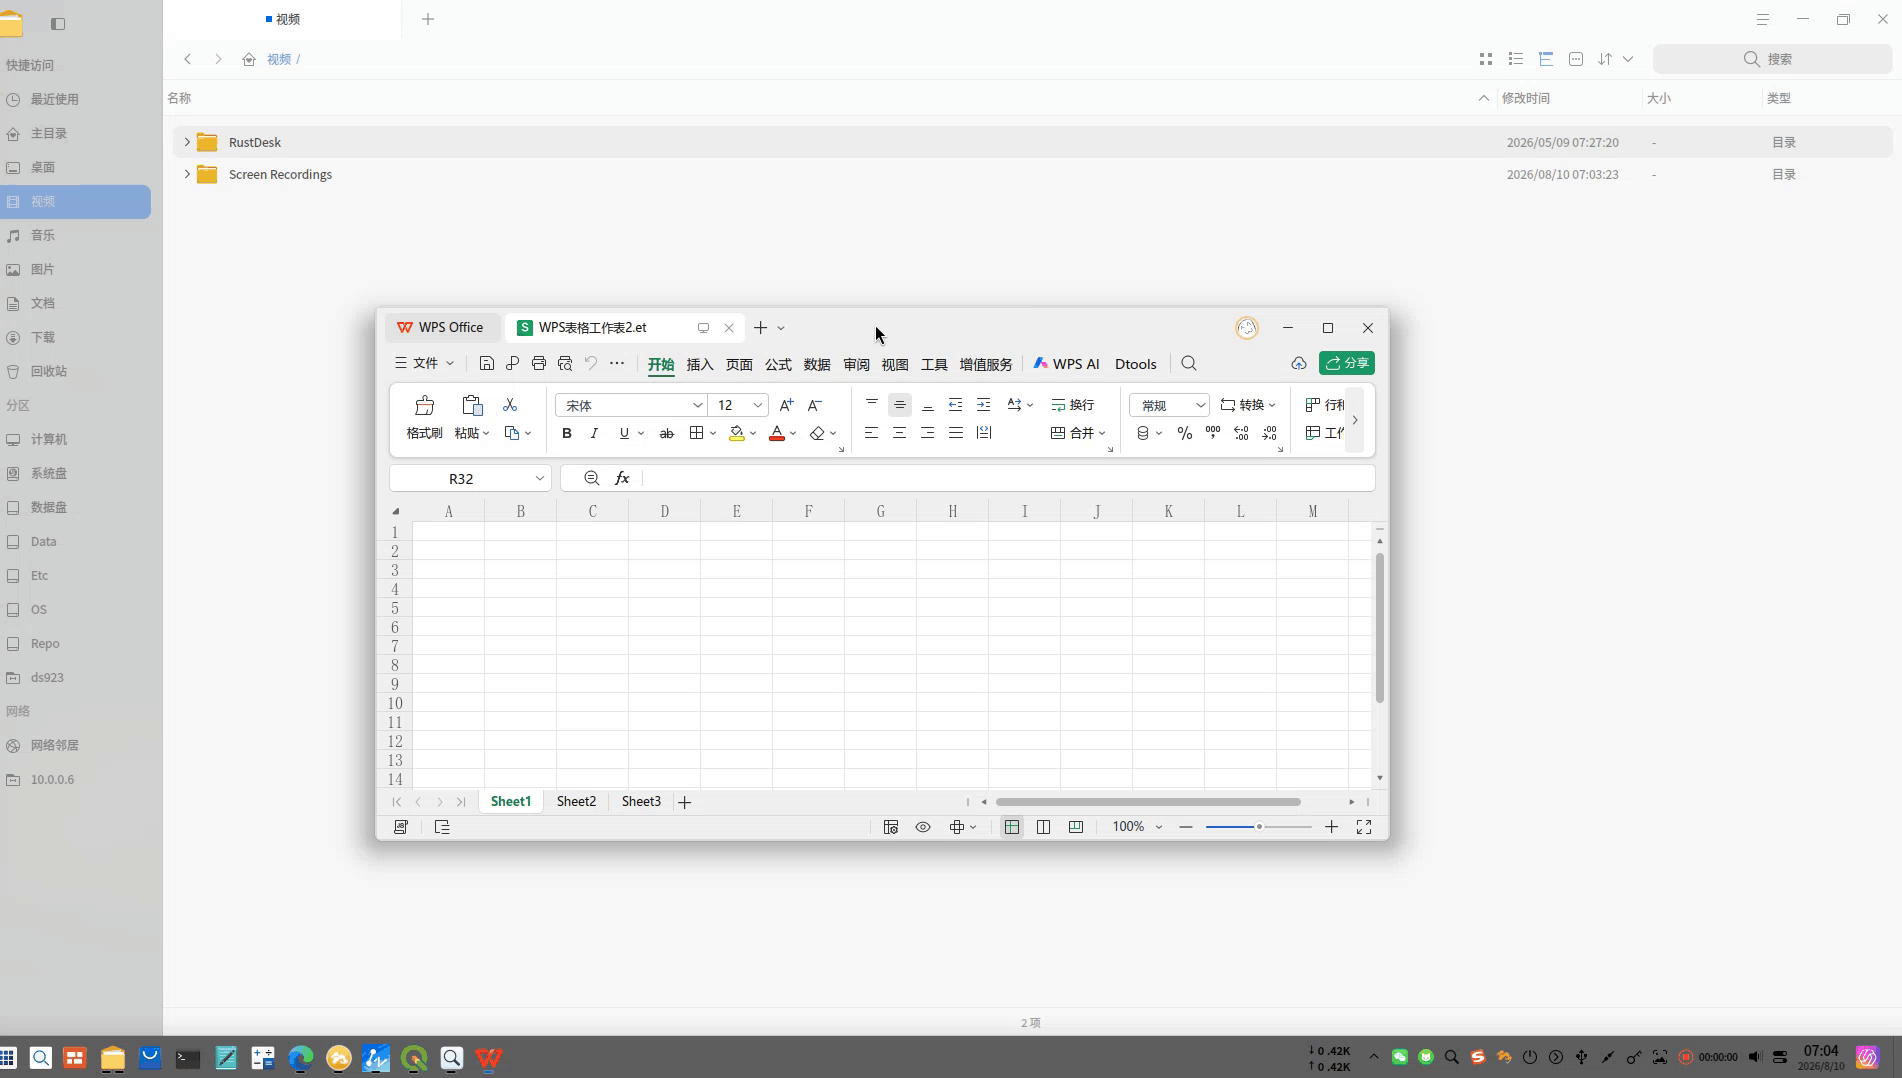Open the 插入 (Insert) ribbon tab
Viewport: 1902px width, 1078px height.
click(700, 364)
